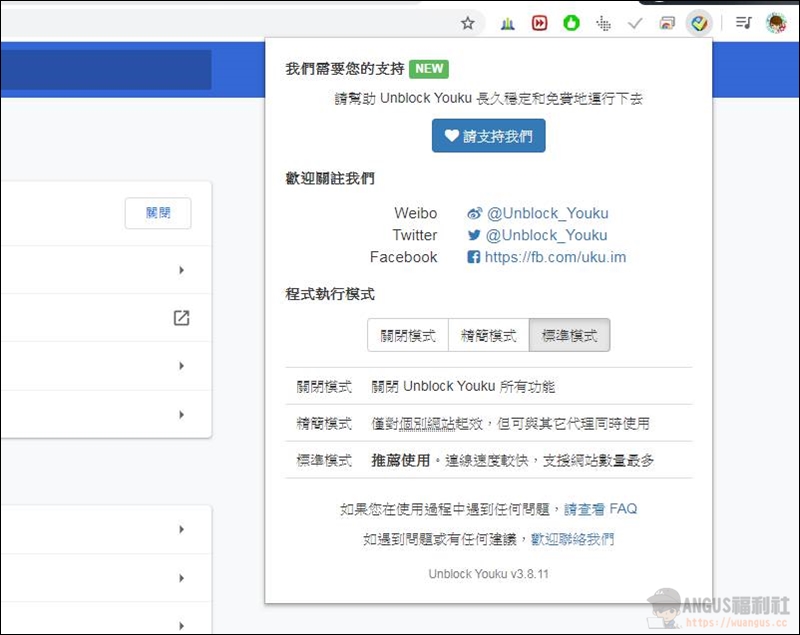Switch to 精簡模式 mode
Screen dimensions: 800x635
coord(488,336)
